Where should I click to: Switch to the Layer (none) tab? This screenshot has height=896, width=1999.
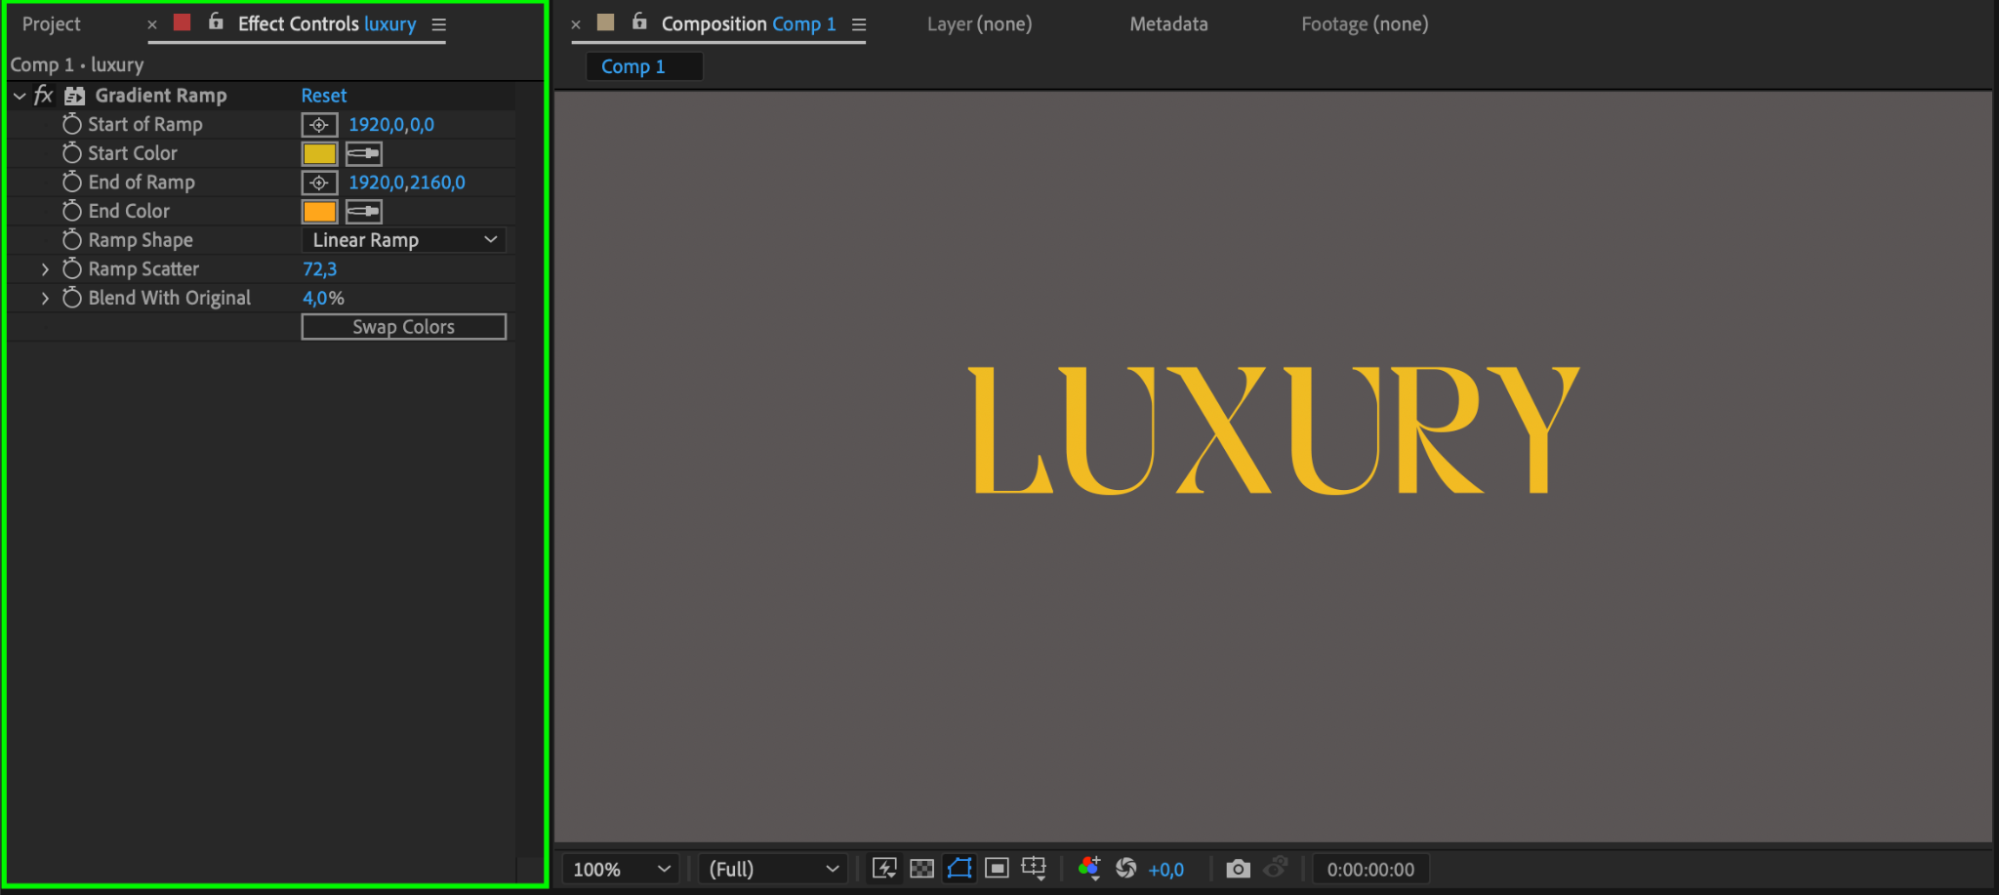point(979,24)
